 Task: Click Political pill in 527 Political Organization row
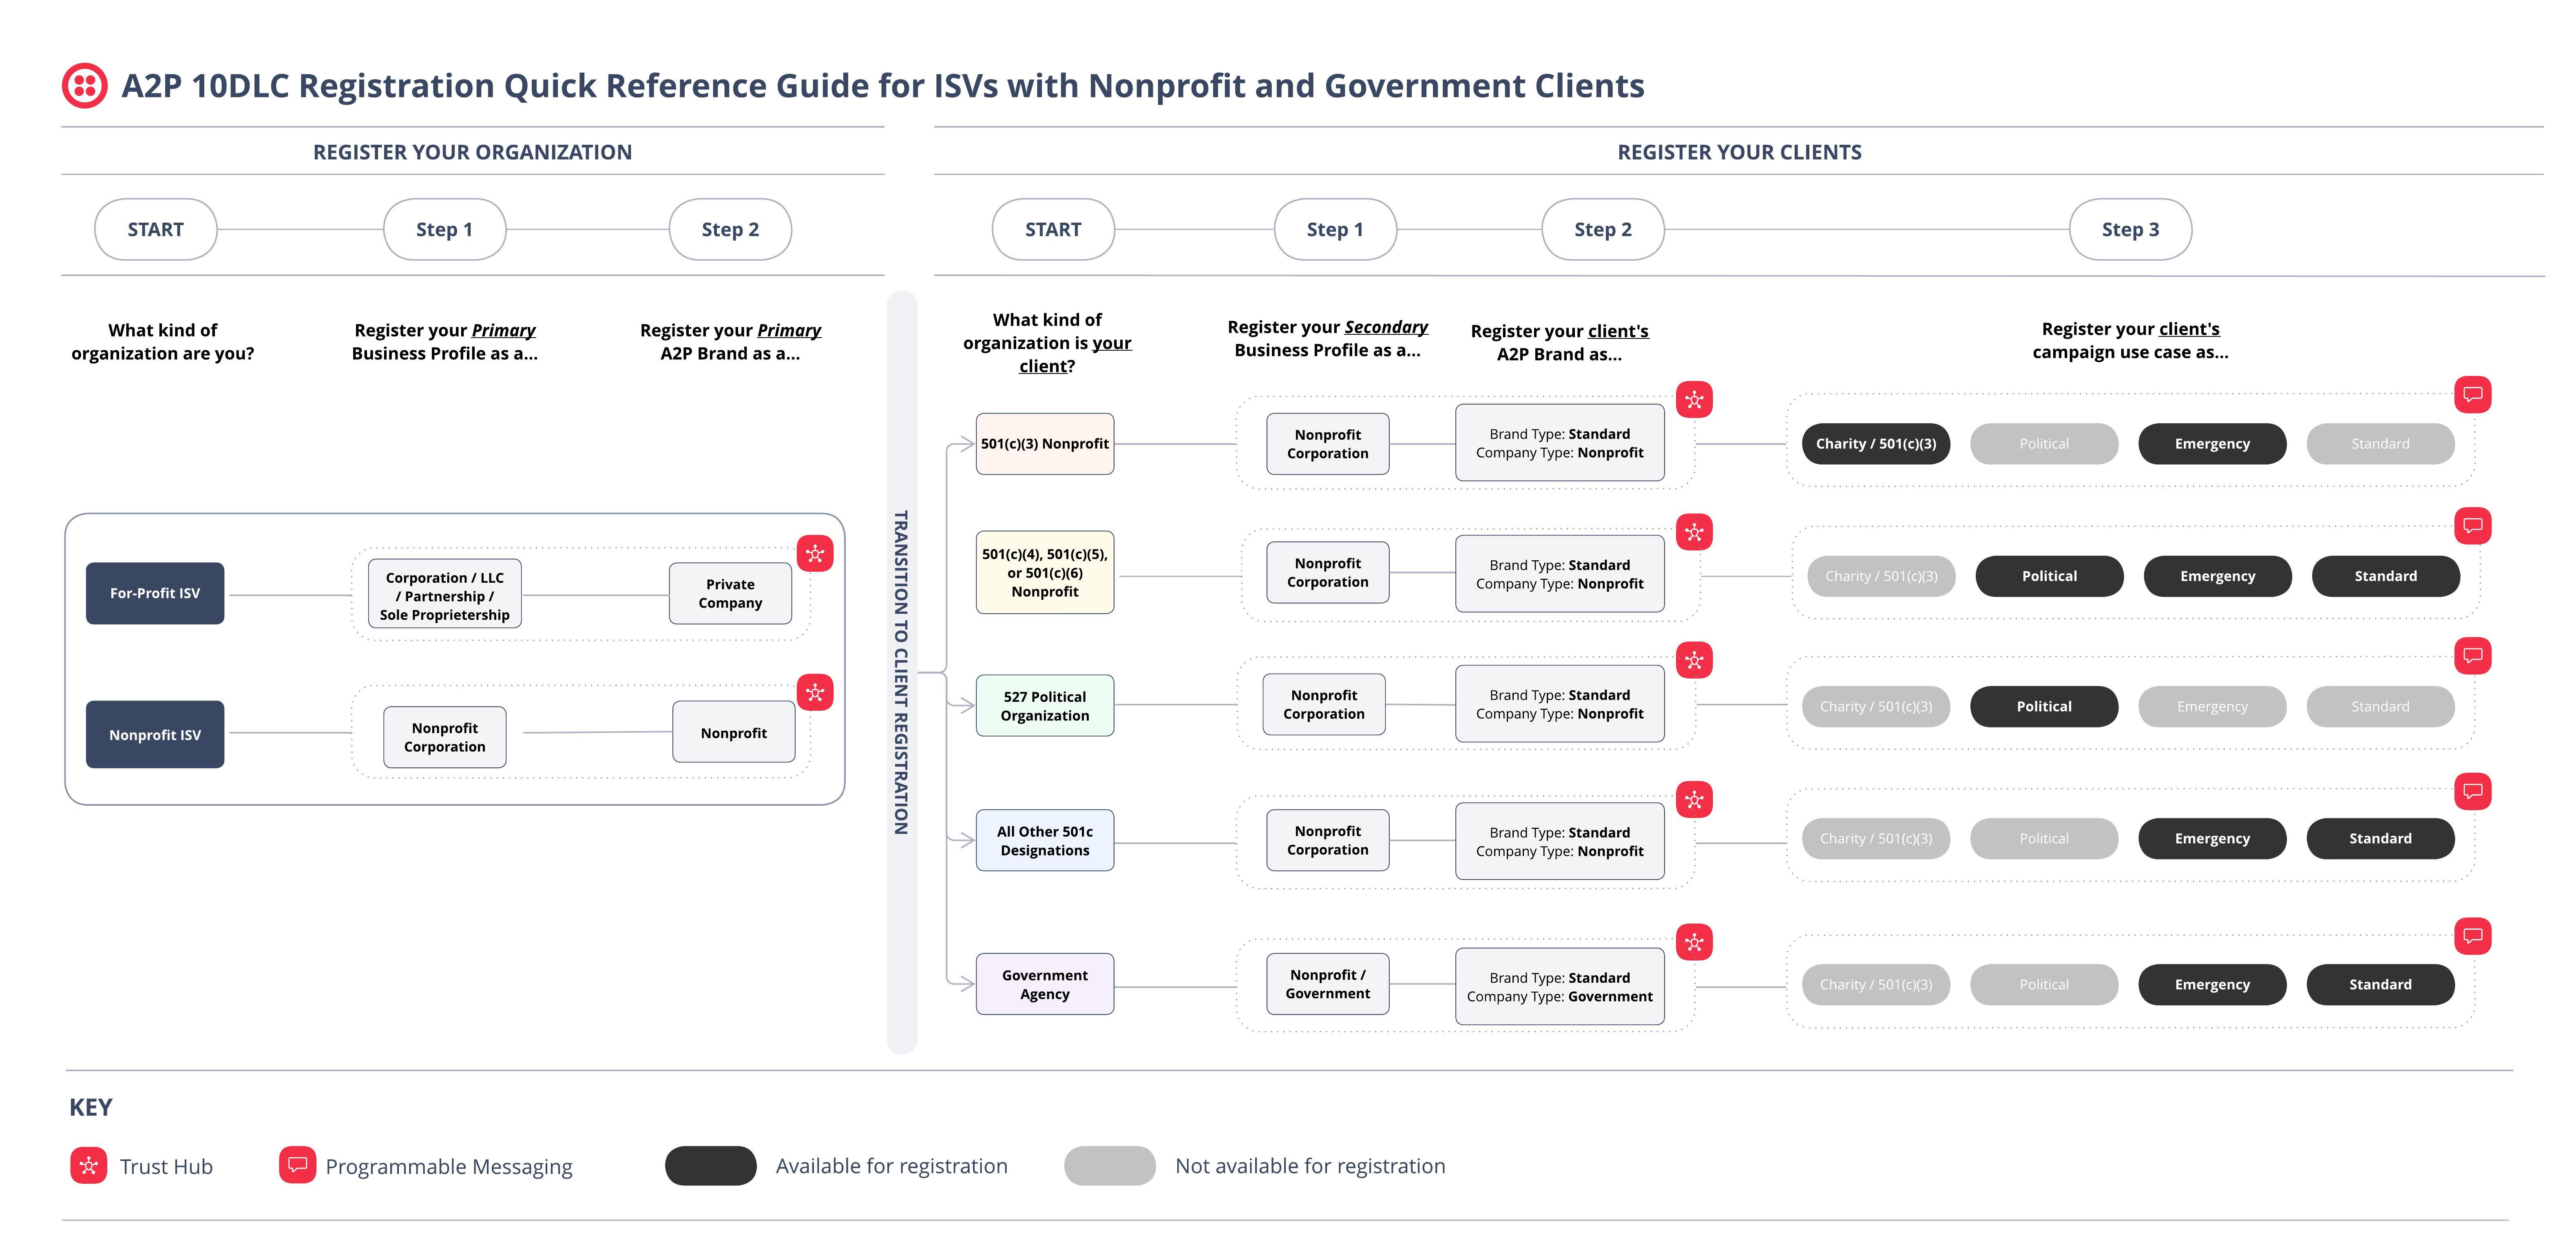pyautogui.click(x=2044, y=706)
